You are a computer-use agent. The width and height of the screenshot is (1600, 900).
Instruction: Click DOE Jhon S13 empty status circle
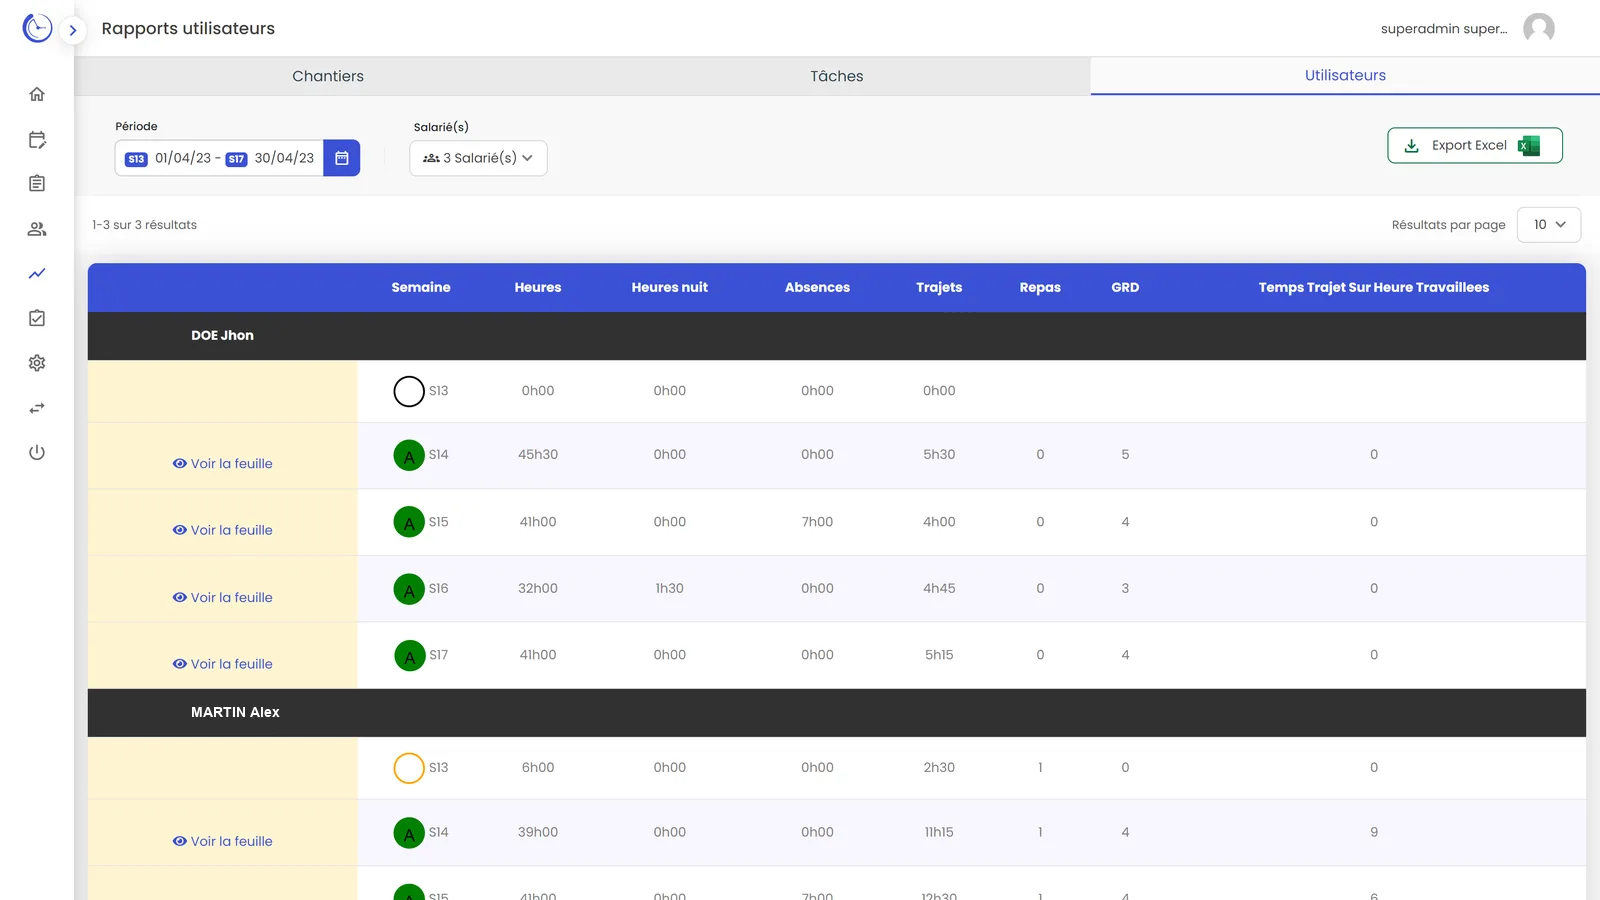[x=409, y=391]
